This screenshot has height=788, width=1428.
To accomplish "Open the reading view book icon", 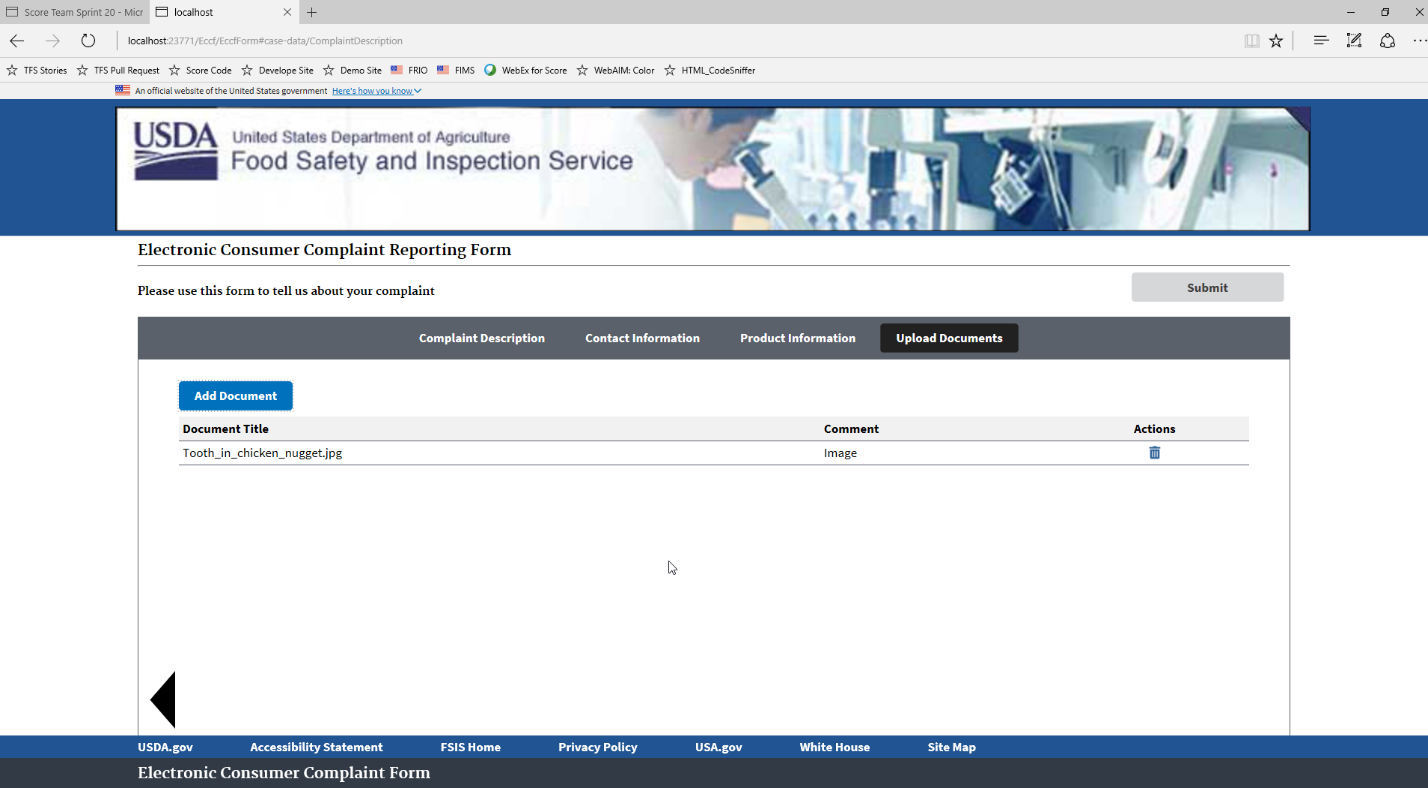I will point(1251,41).
